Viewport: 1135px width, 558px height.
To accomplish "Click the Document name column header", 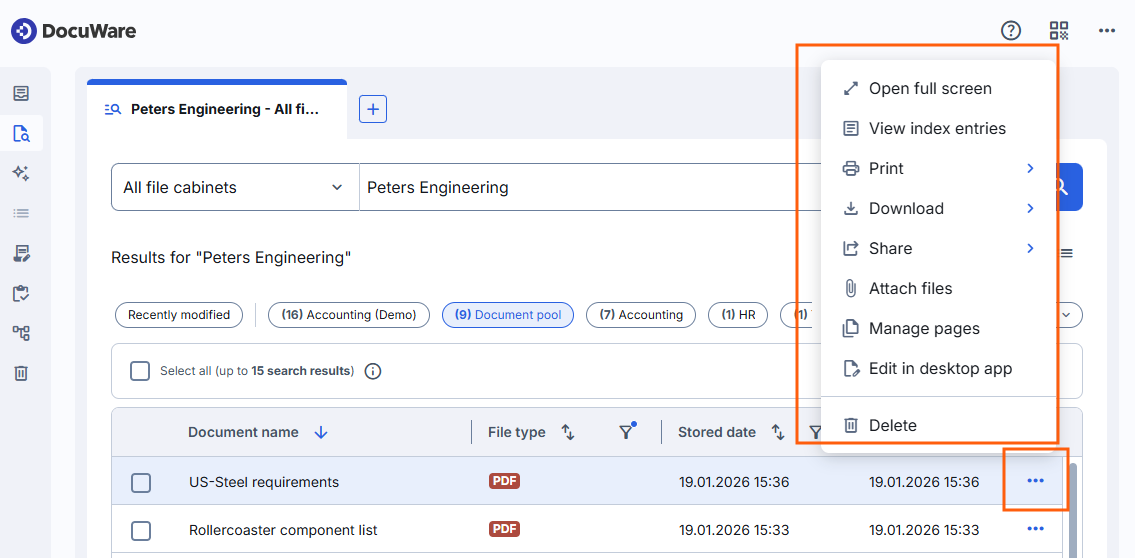I will pyautogui.click(x=243, y=432).
